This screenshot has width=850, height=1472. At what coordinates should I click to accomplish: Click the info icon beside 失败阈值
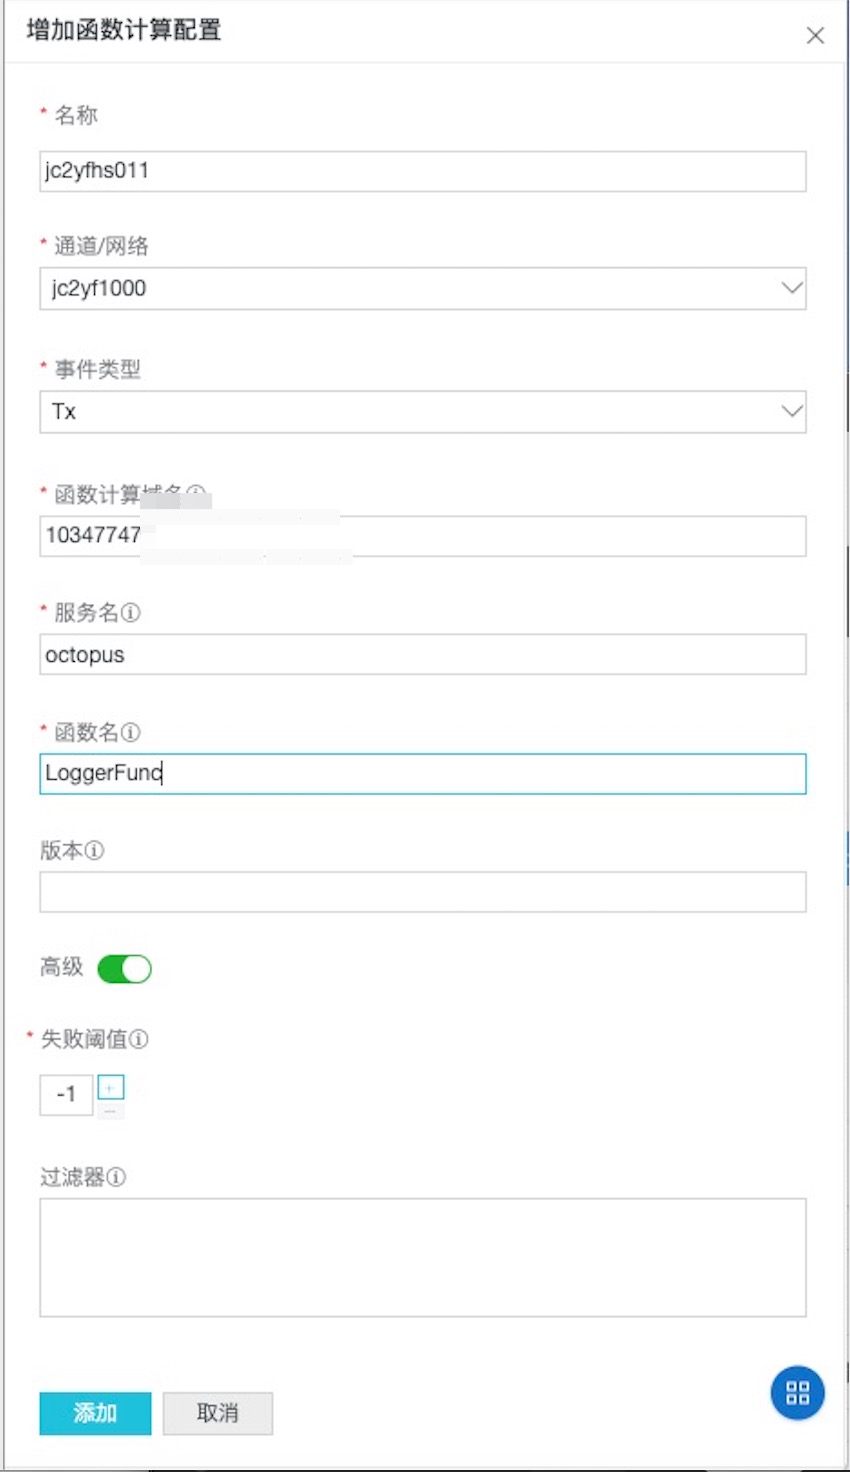tap(139, 1039)
